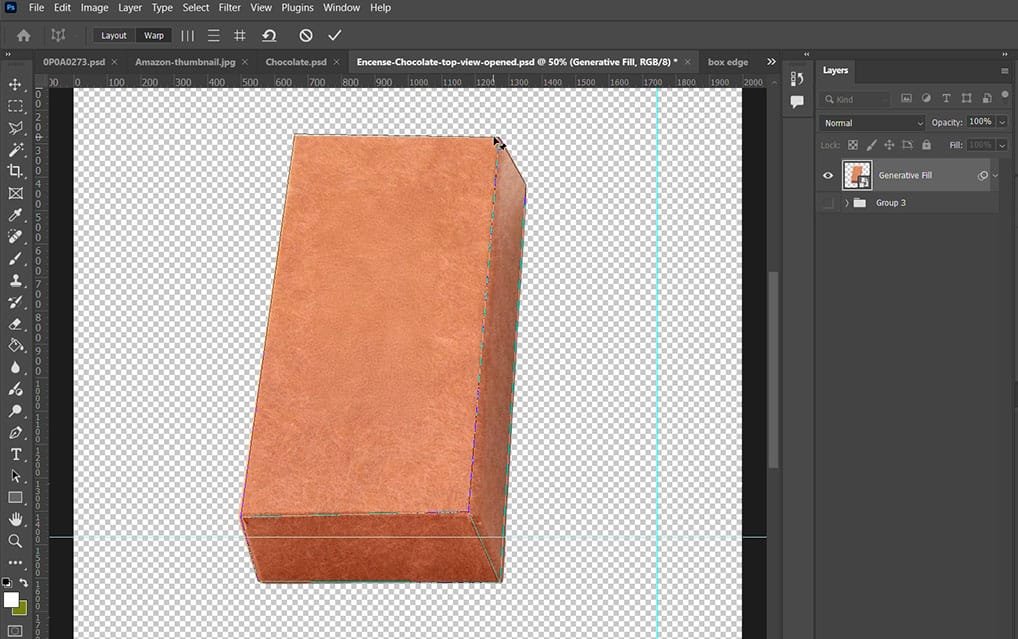1018x639 pixels.
Task: Toggle type layer filter
Action: [946, 99]
